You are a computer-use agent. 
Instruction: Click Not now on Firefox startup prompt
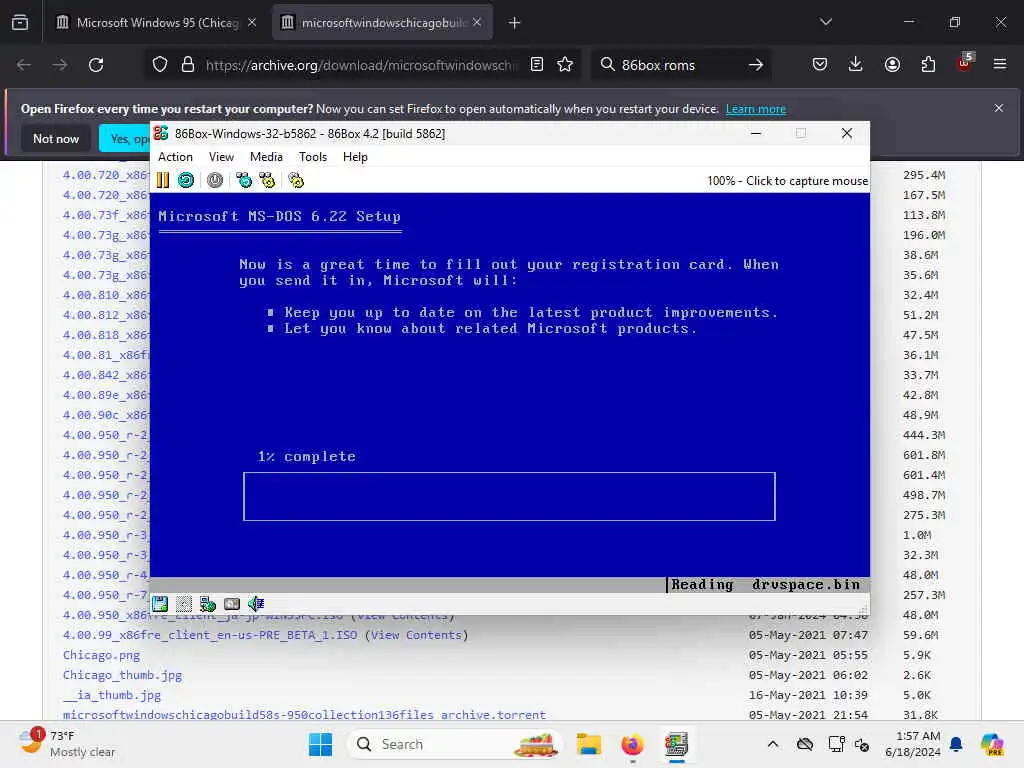(x=56, y=138)
